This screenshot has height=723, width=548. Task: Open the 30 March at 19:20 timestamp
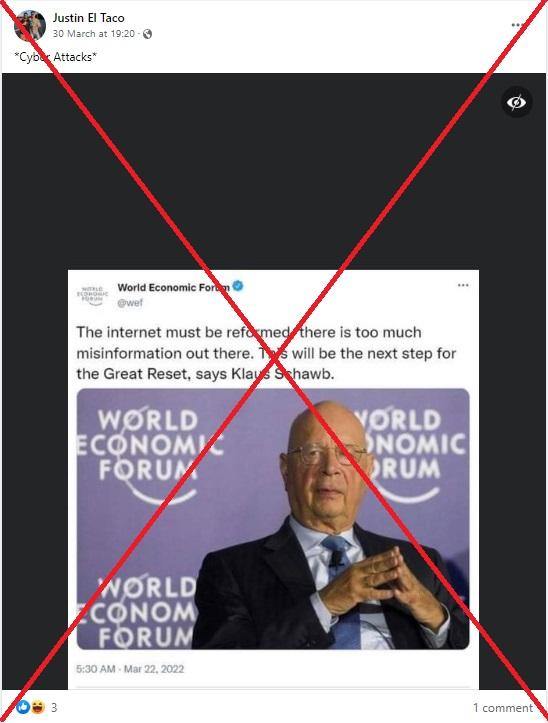click(x=94, y=34)
